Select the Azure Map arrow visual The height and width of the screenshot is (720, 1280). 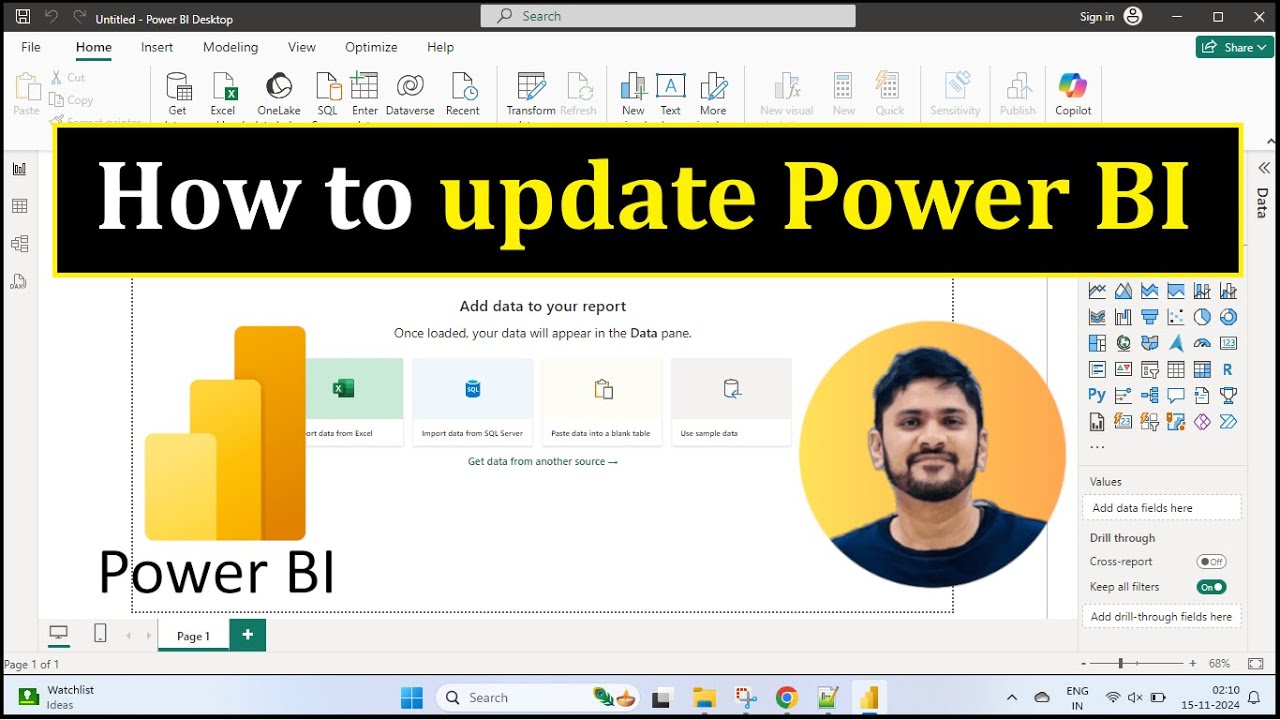(1176, 343)
